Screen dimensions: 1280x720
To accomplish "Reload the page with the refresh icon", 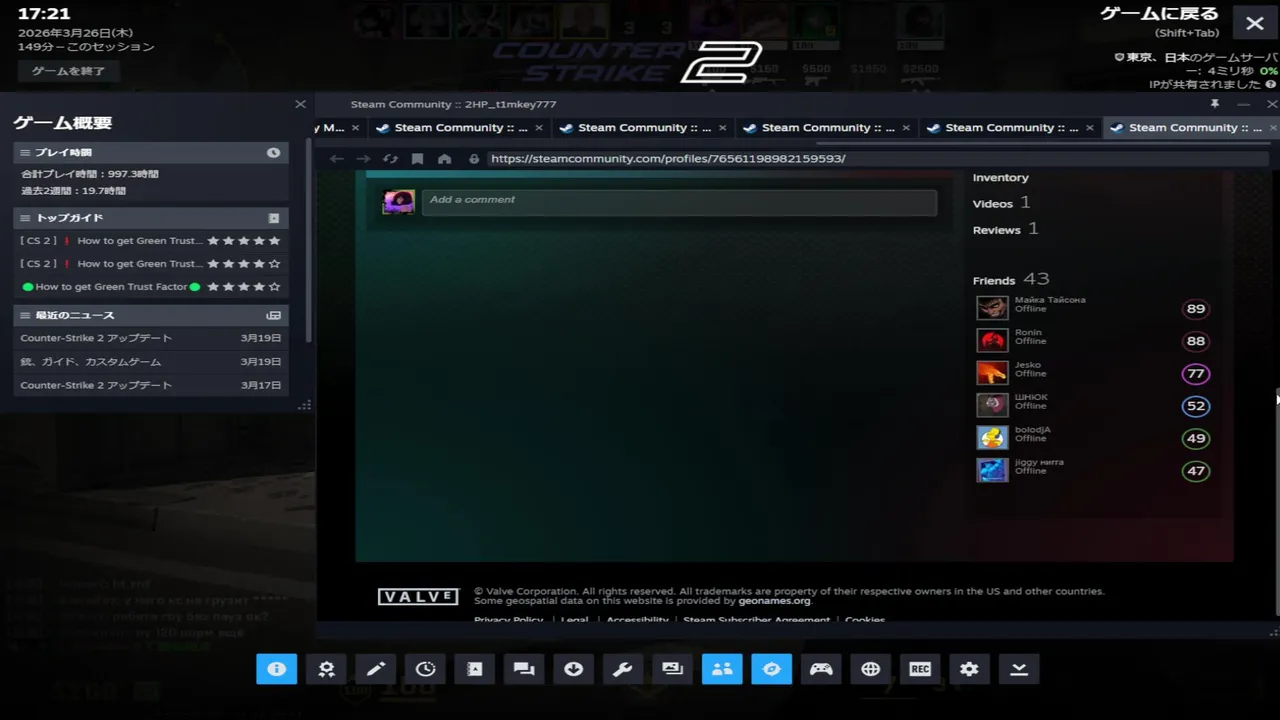I will (390, 159).
